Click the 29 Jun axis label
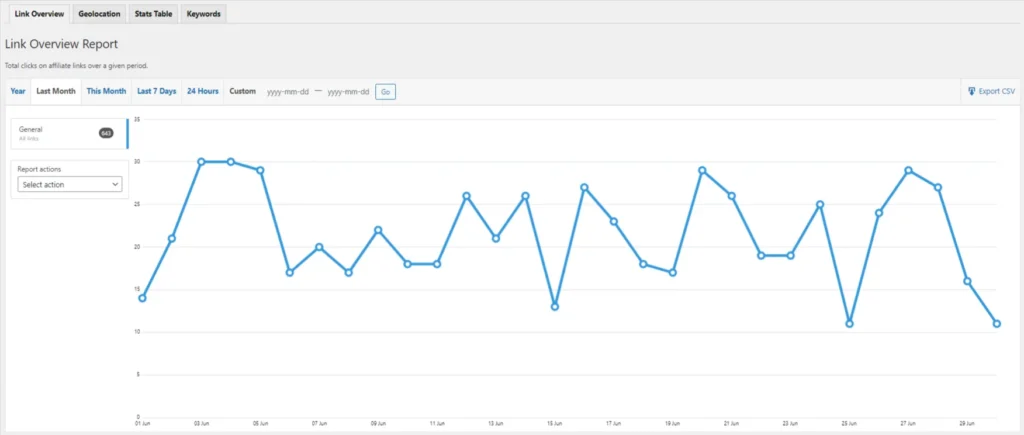This screenshot has height=435, width=1024. (x=967, y=423)
